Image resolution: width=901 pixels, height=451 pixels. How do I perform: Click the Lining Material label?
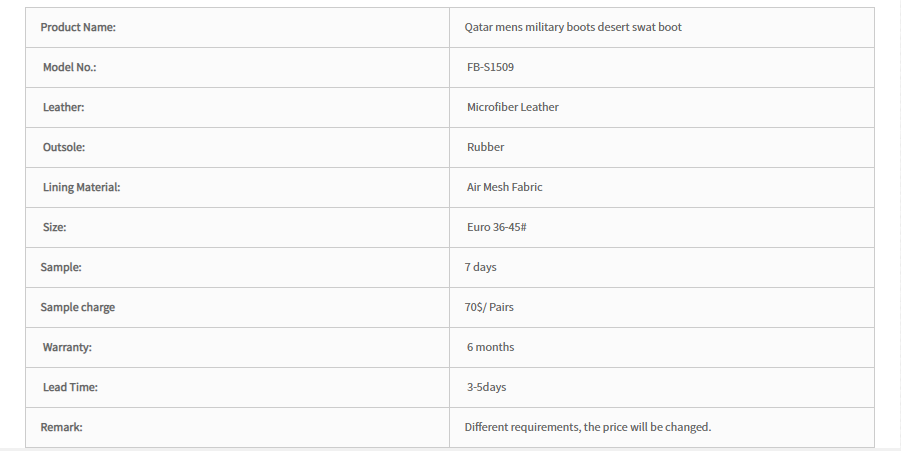pos(82,187)
